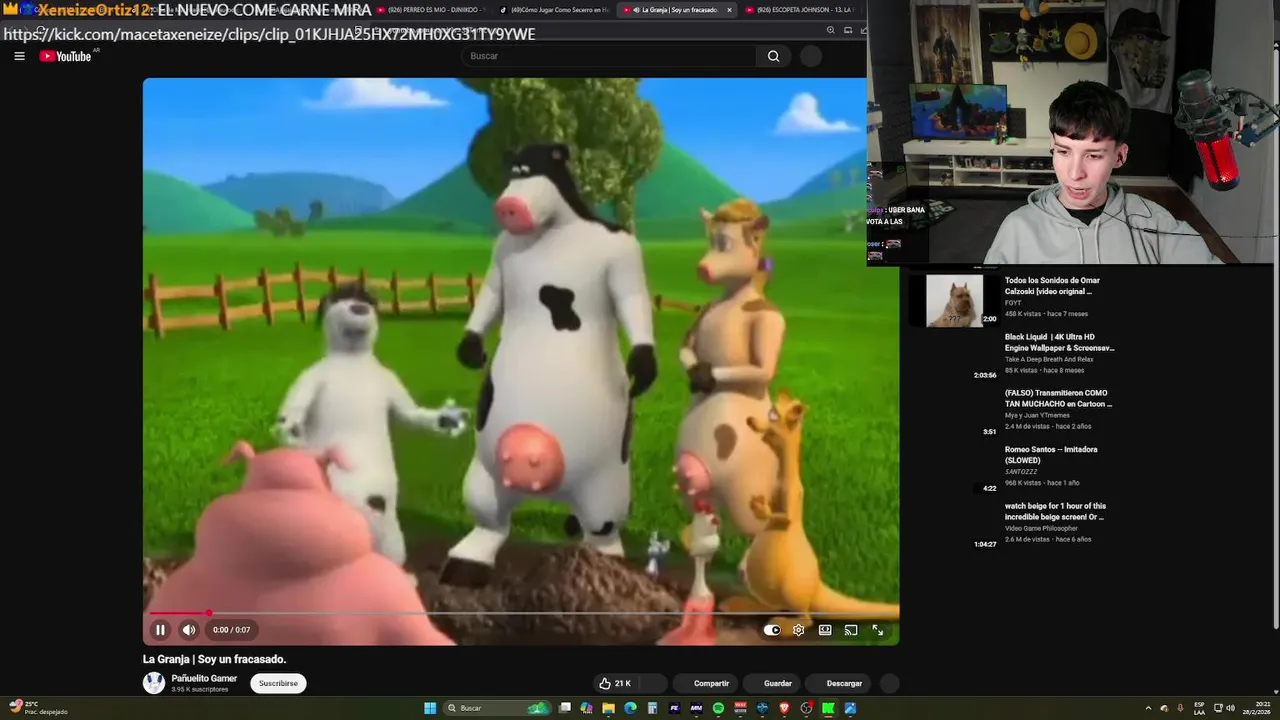Run the search with the magnifier button
The width and height of the screenshot is (1280, 720).
point(773,56)
